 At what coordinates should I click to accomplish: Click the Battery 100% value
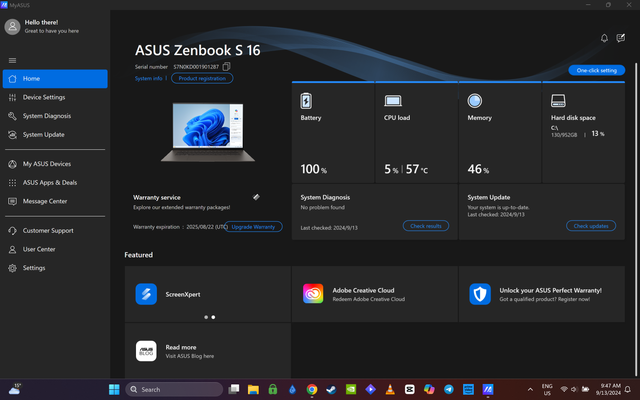(x=313, y=169)
